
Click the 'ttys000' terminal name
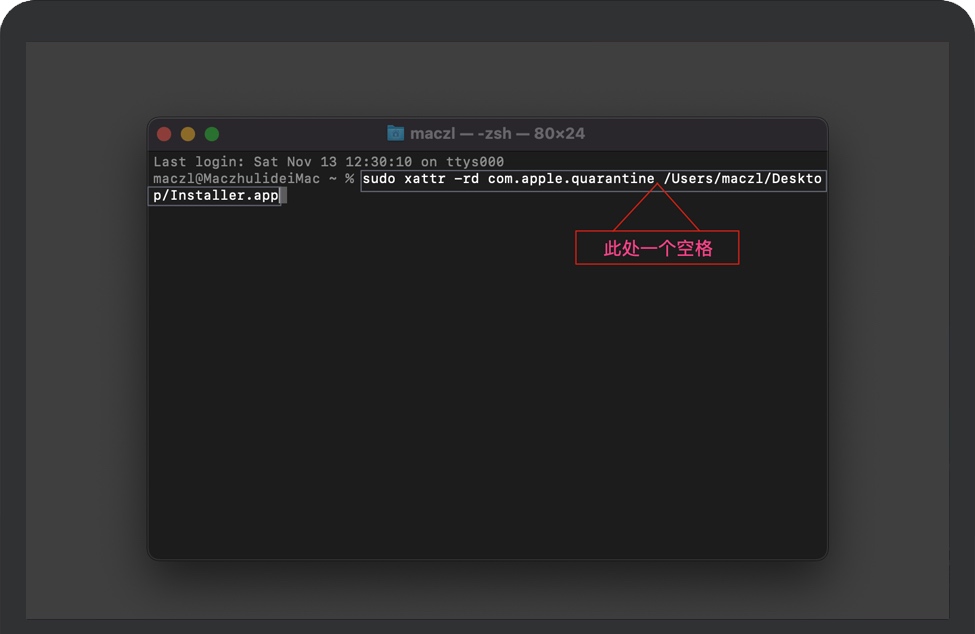(x=475, y=162)
